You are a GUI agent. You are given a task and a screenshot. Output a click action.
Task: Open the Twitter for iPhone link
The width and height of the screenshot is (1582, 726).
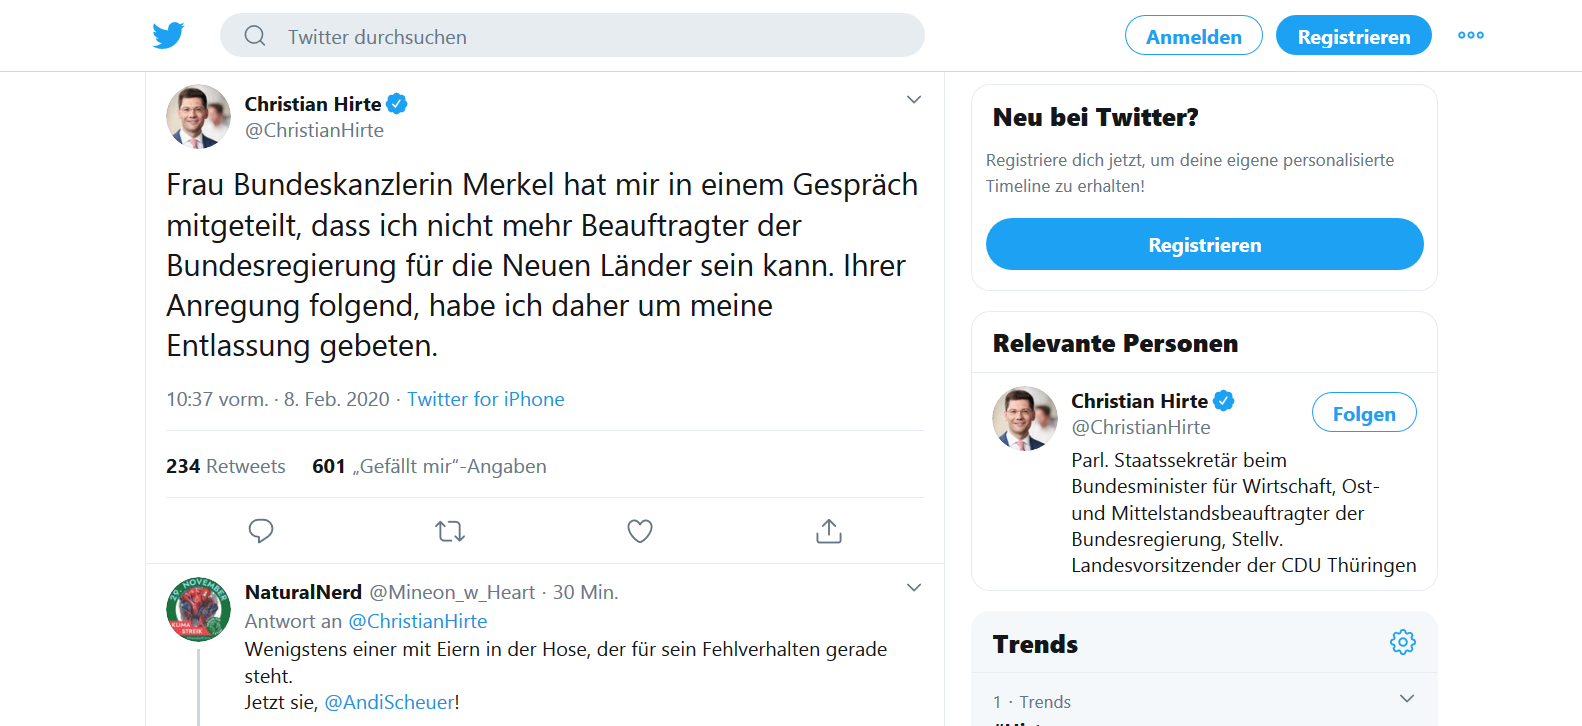point(485,399)
